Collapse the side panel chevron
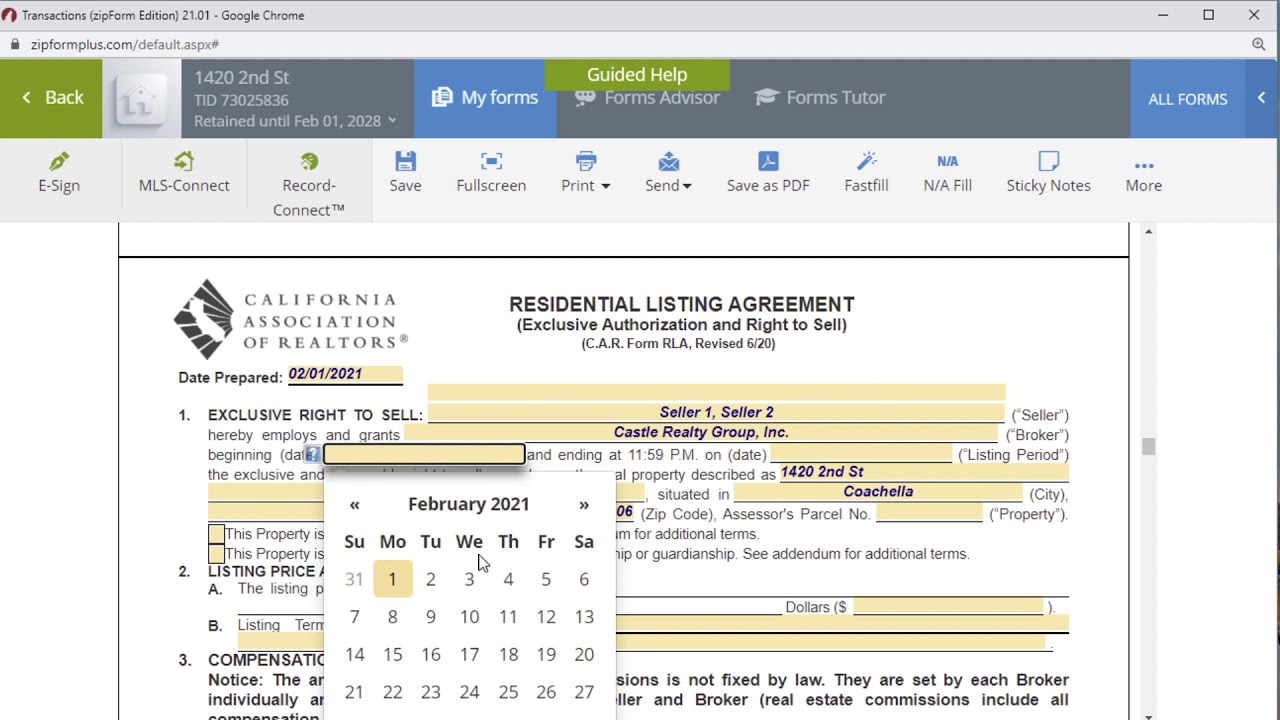Viewport: 1280px width, 720px height. point(1262,98)
